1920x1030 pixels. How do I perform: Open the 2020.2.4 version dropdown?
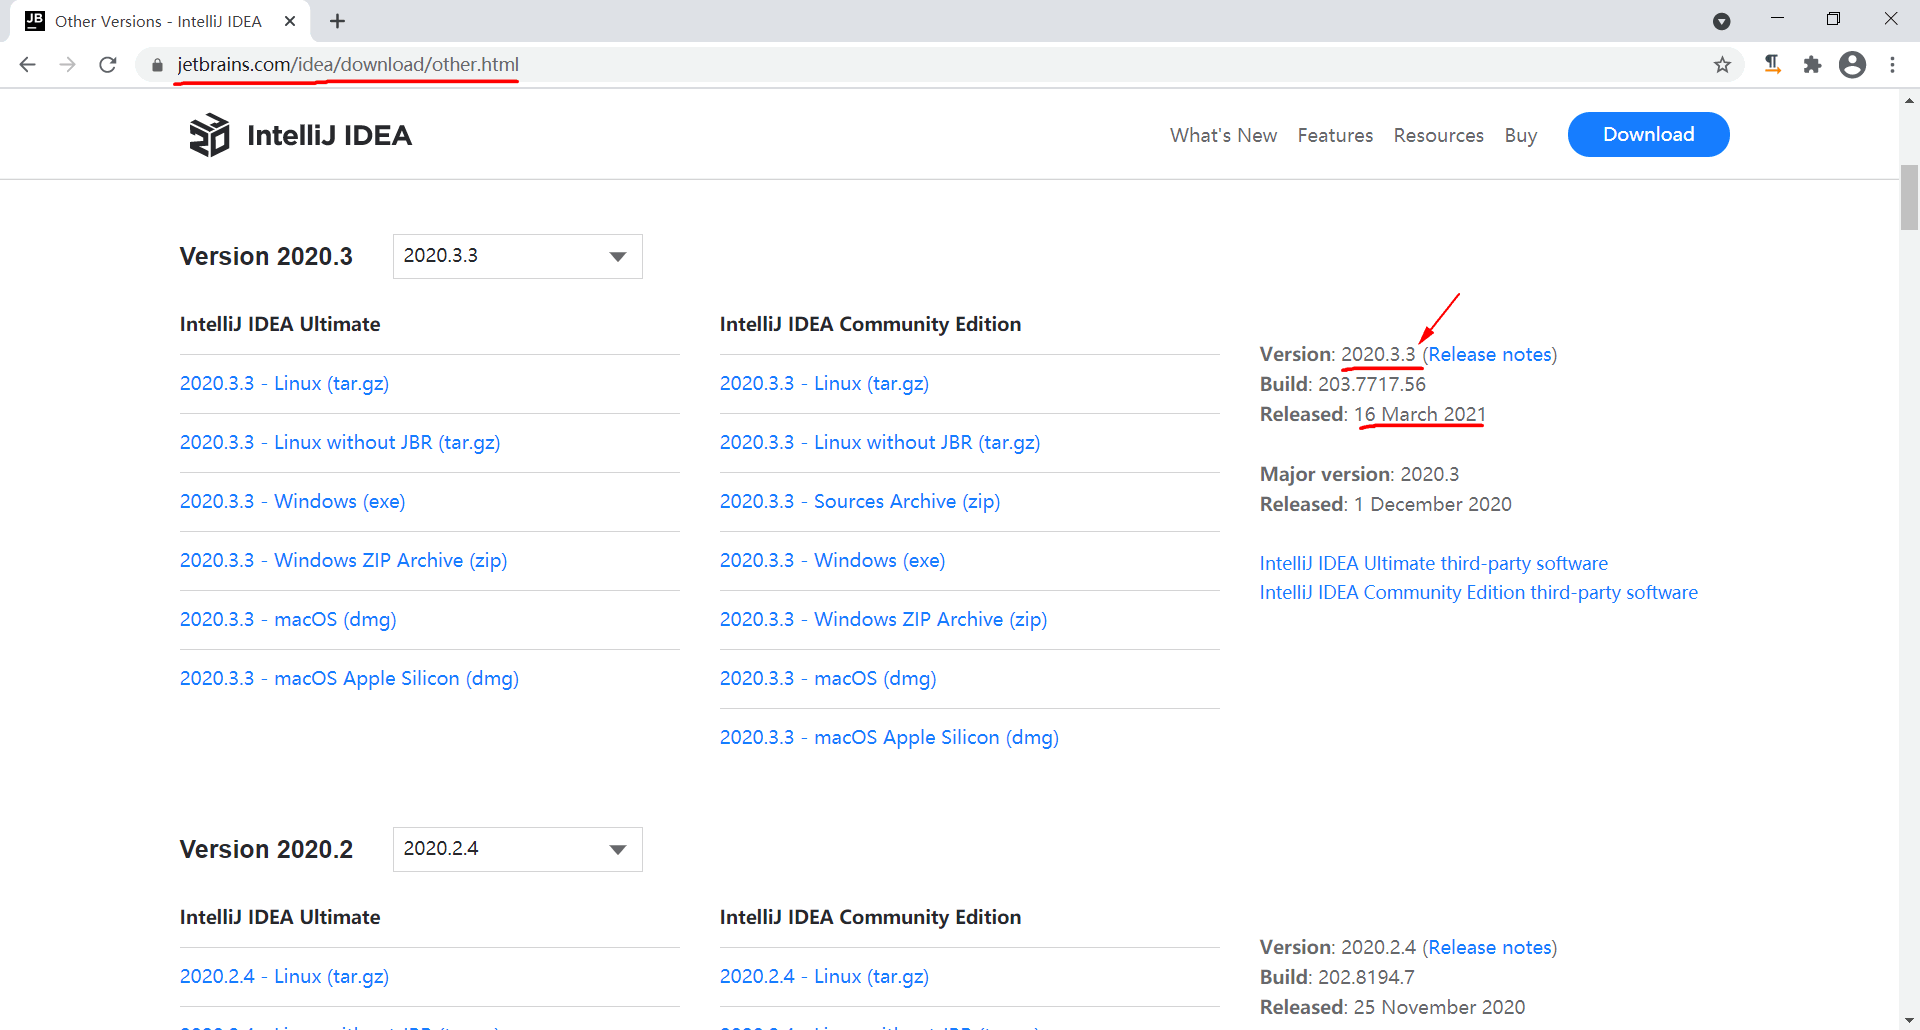pyautogui.click(x=518, y=849)
